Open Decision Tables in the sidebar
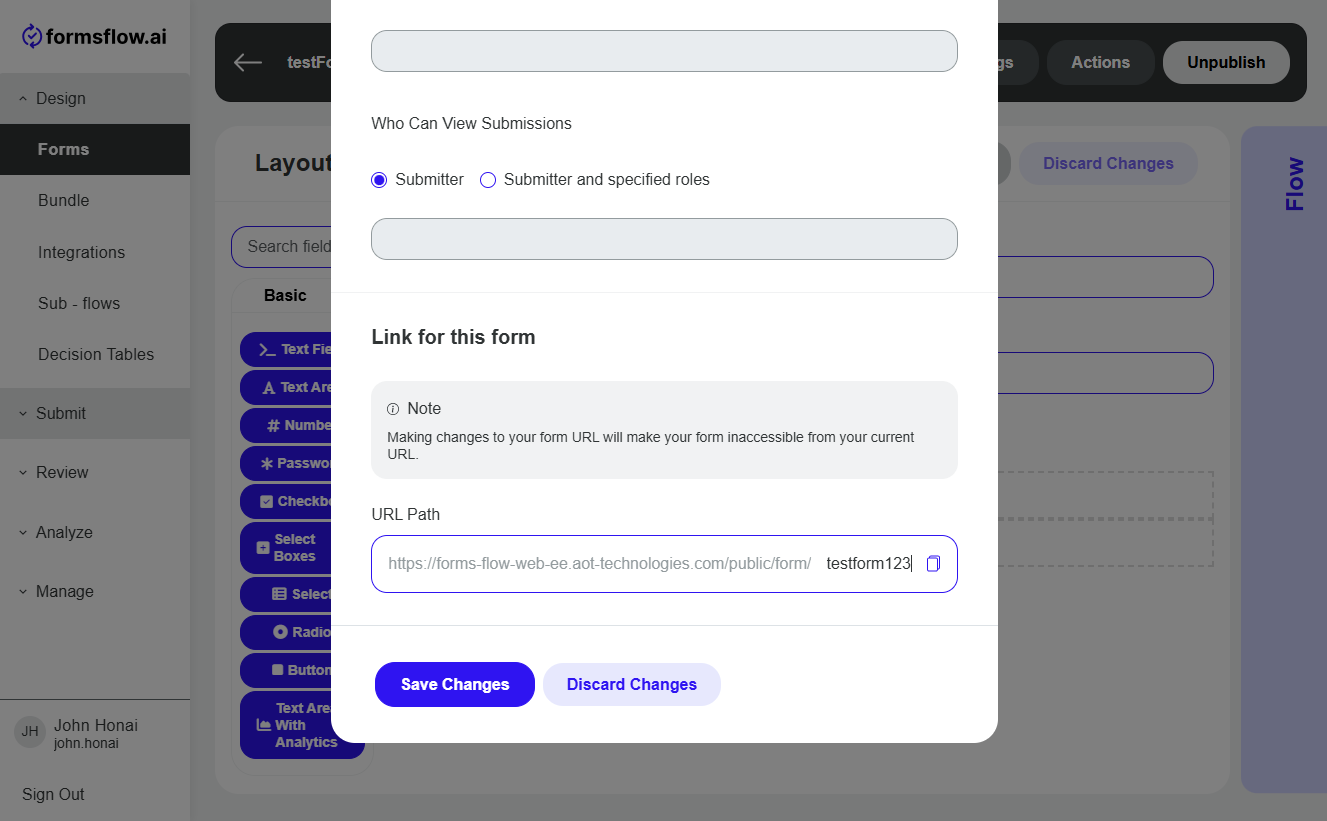 pos(95,354)
